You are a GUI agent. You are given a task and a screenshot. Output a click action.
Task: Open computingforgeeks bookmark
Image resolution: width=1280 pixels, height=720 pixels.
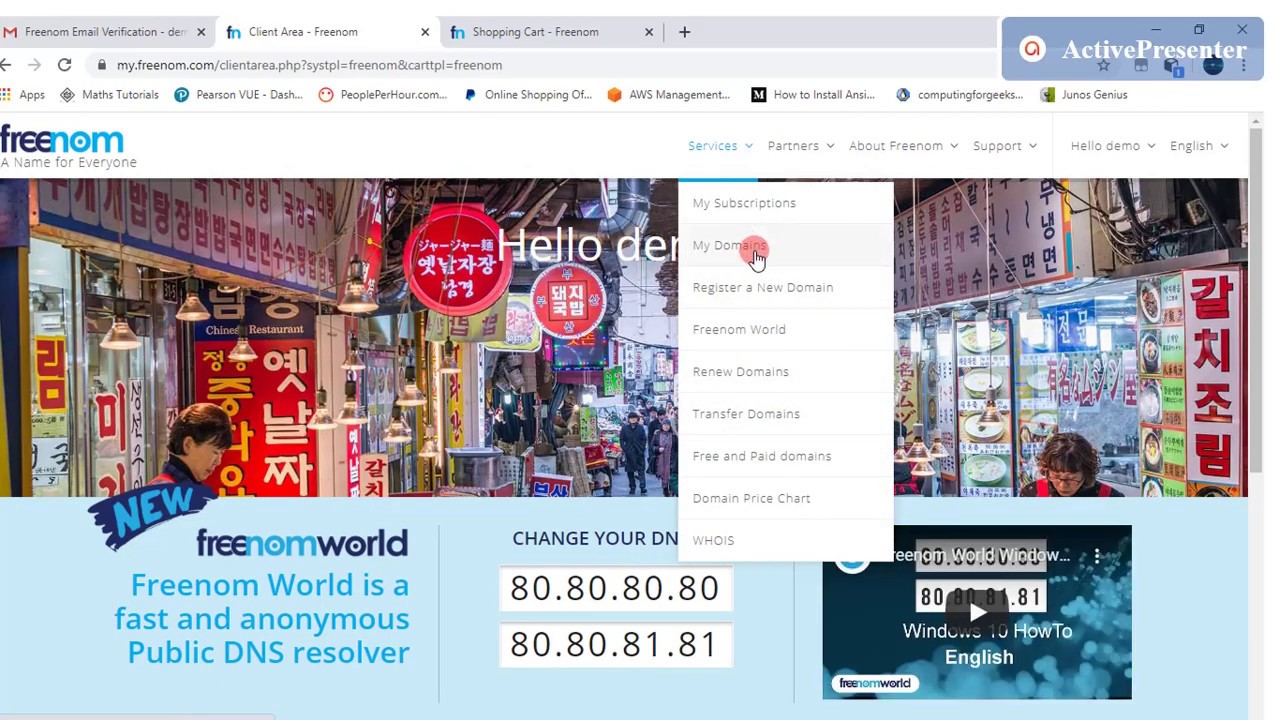[958, 95]
